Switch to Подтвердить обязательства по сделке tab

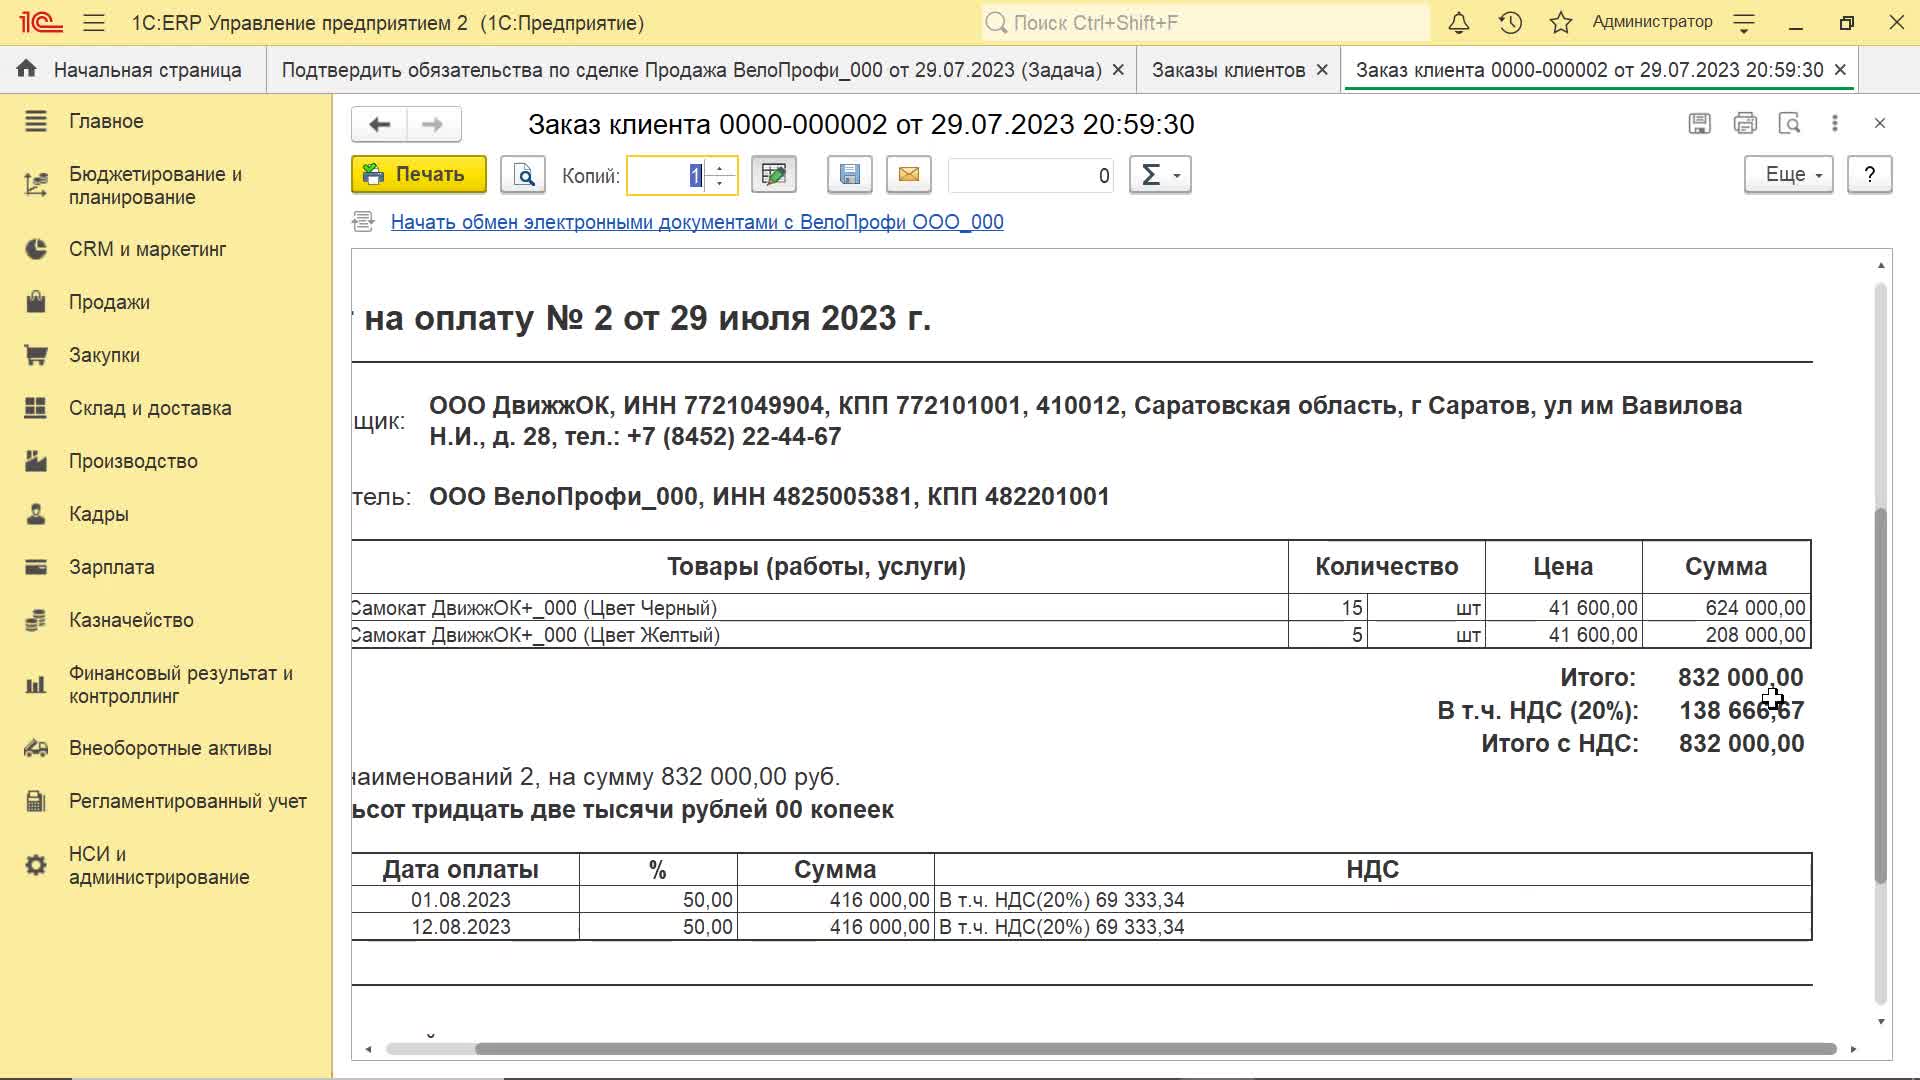[691, 70]
